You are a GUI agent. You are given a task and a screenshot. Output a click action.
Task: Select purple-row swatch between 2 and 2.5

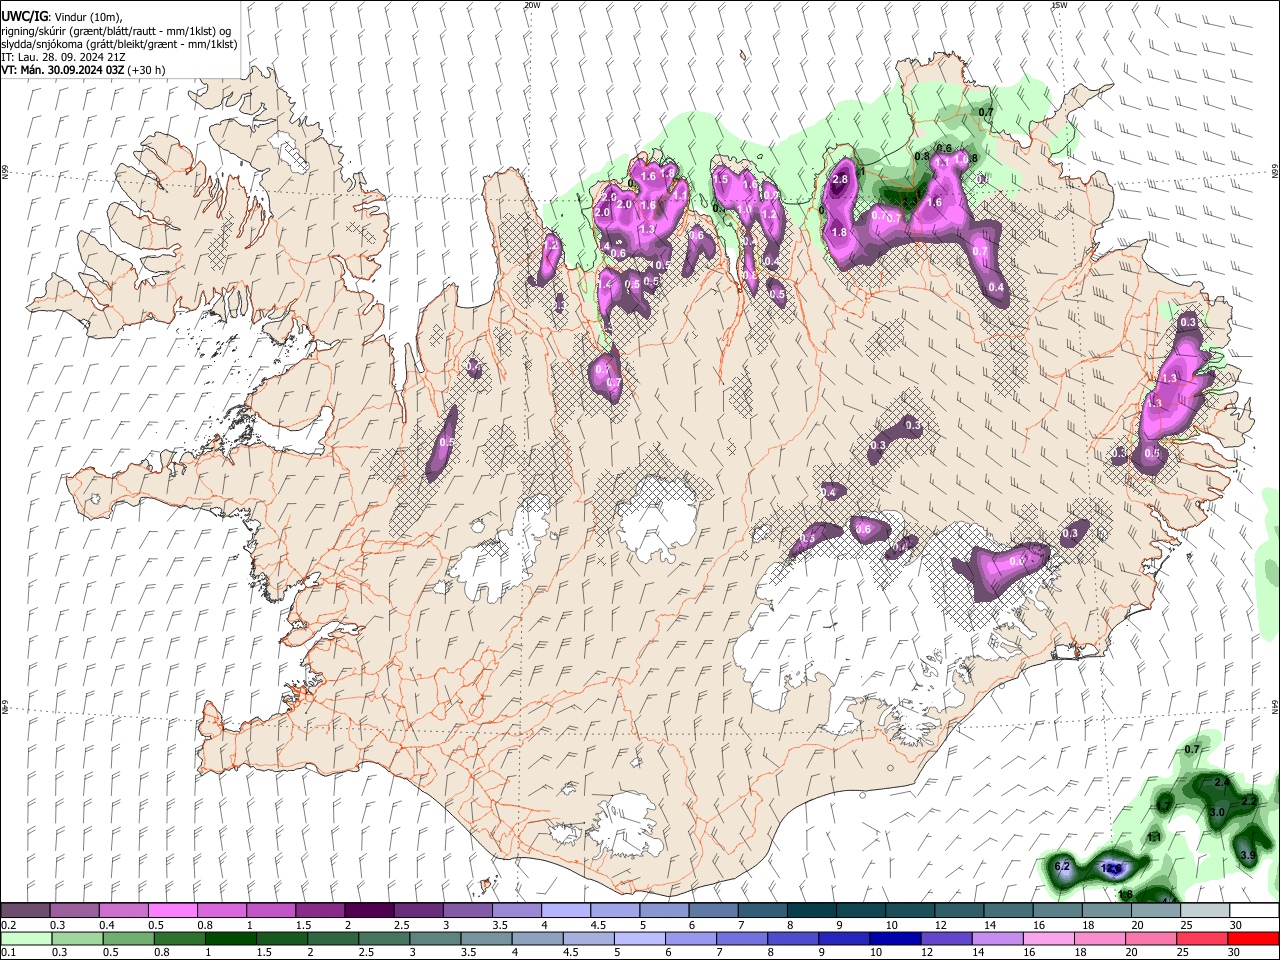(369, 911)
